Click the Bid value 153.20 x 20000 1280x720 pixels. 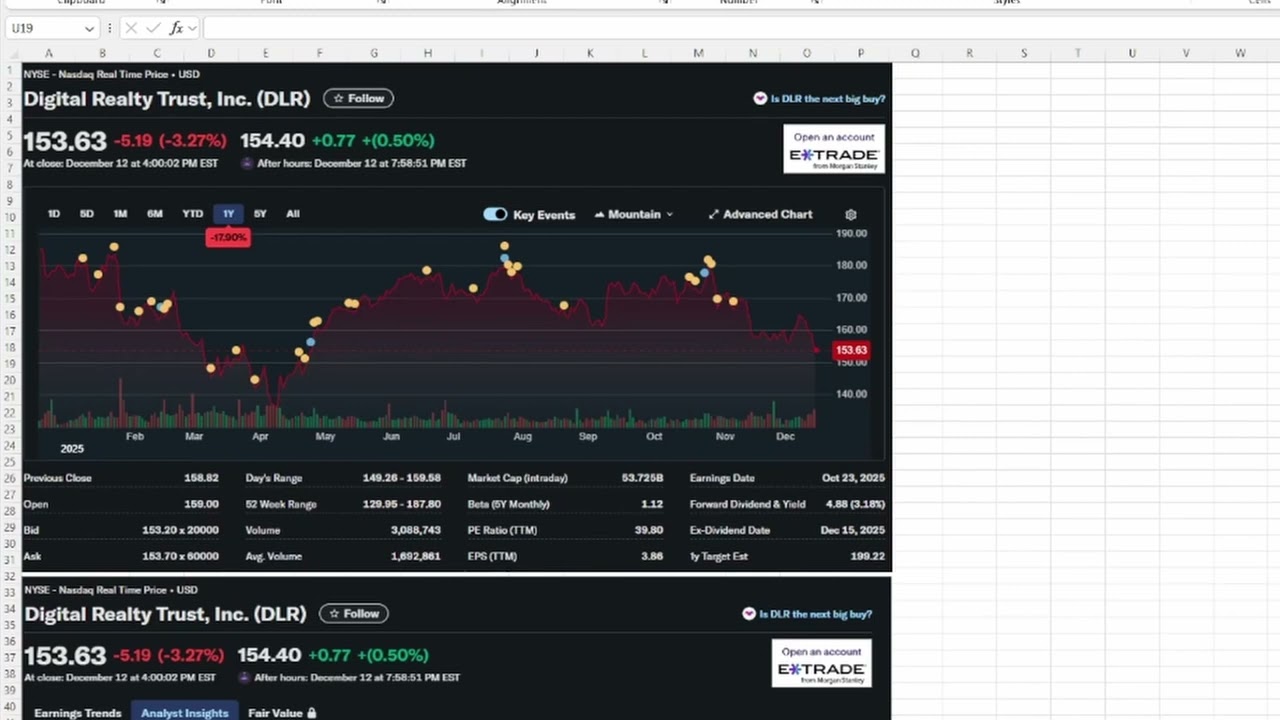click(x=180, y=530)
